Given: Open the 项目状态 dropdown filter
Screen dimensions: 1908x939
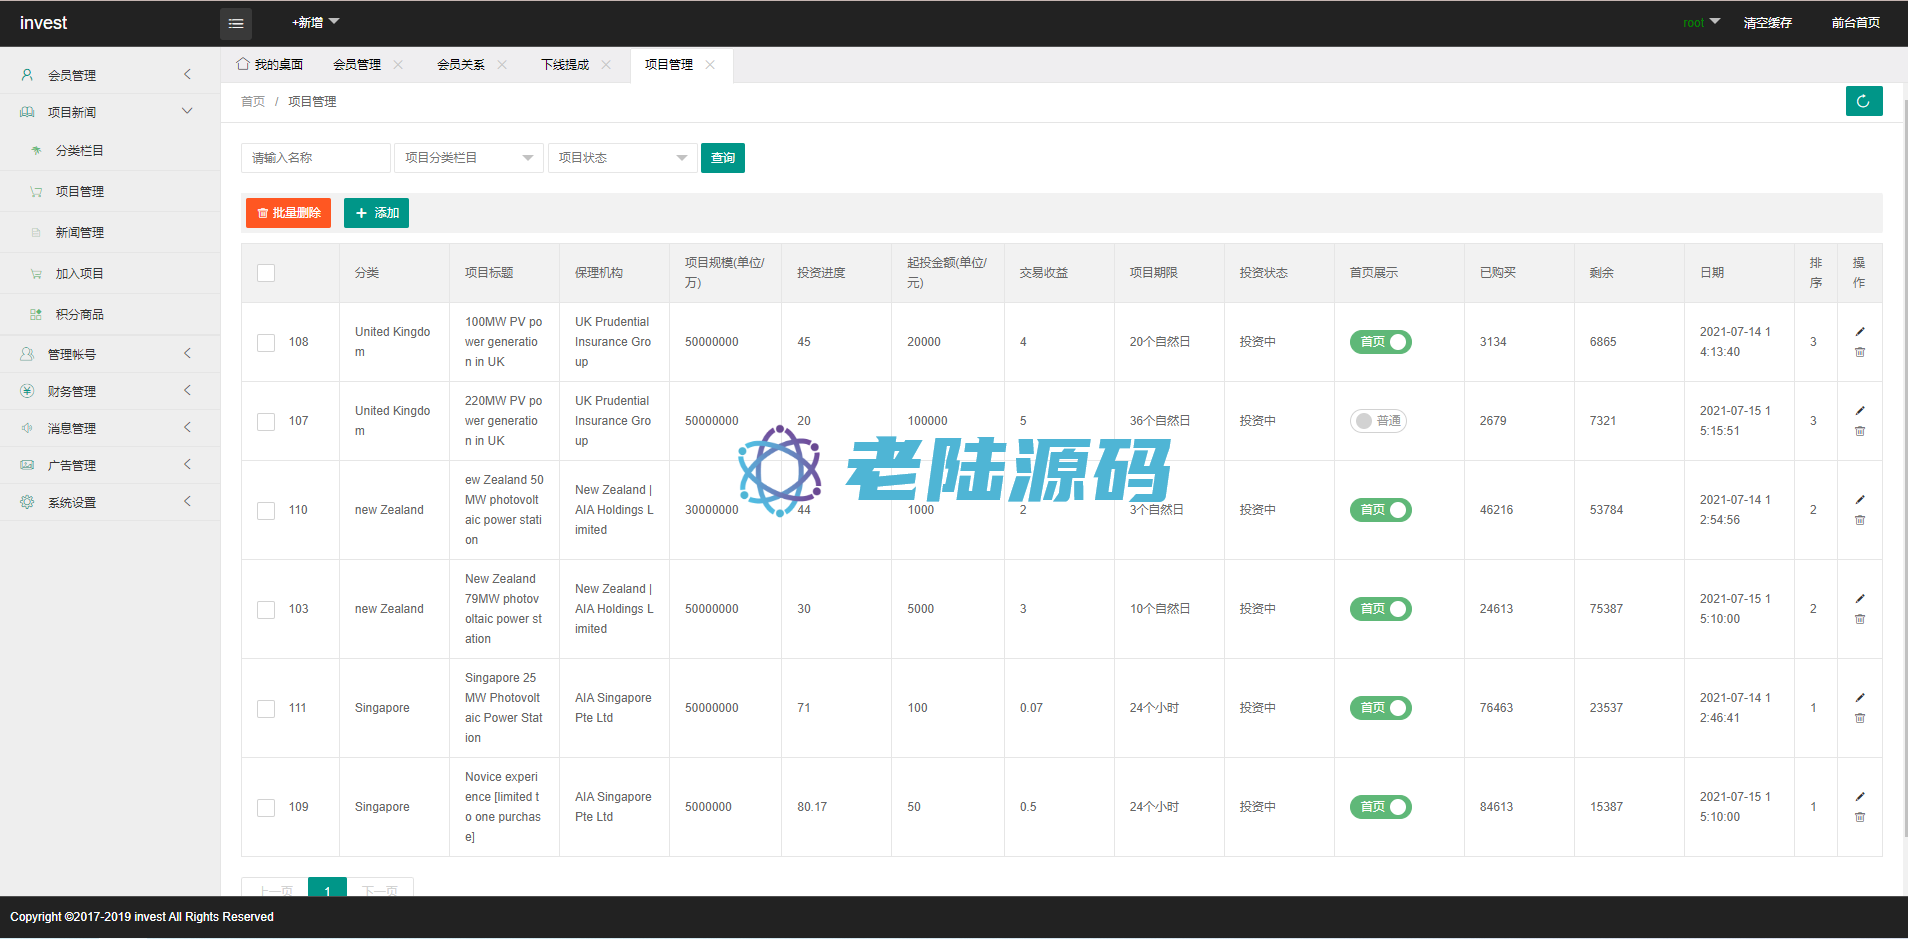Looking at the screenshot, I should pos(622,158).
